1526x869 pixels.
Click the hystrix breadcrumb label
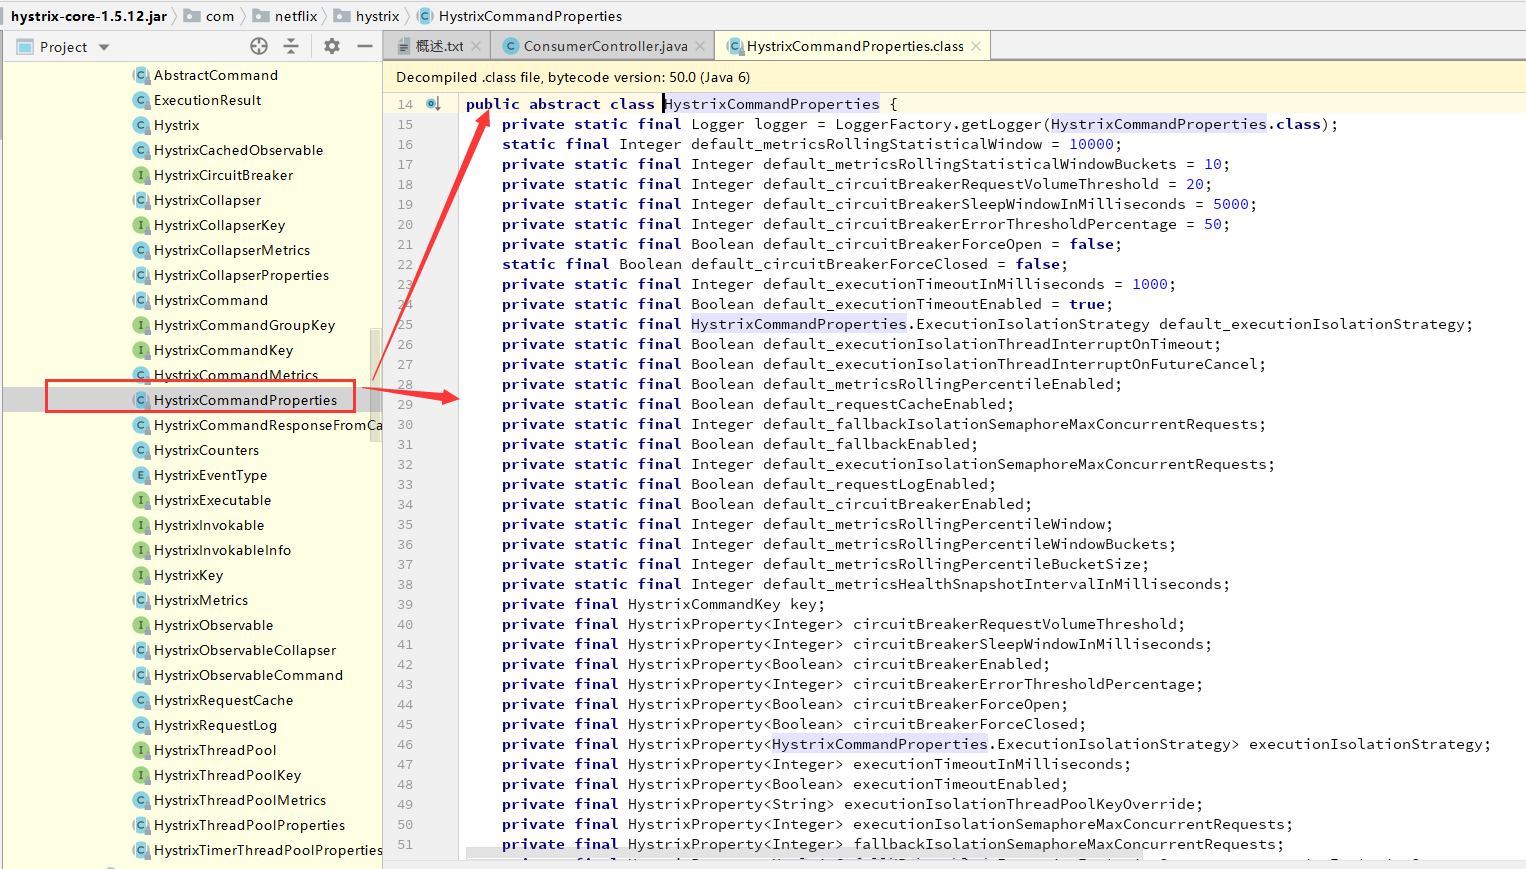(377, 16)
